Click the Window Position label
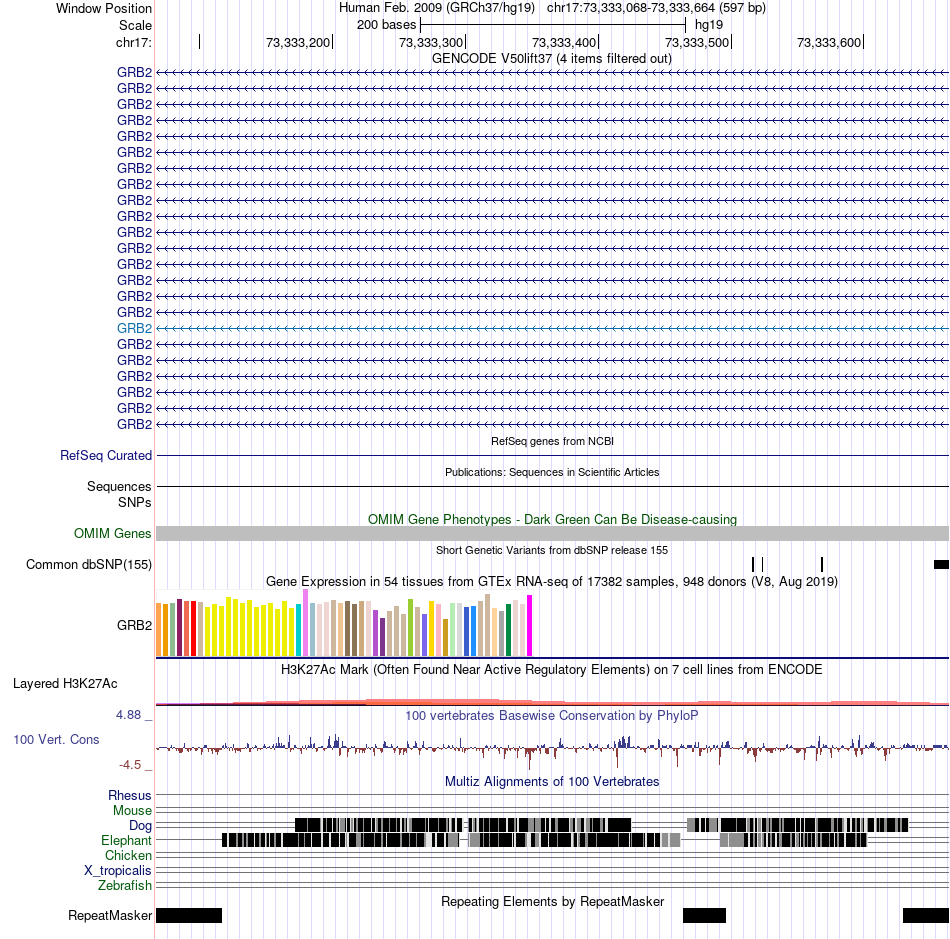This screenshot has width=950, height=939. coord(104,8)
